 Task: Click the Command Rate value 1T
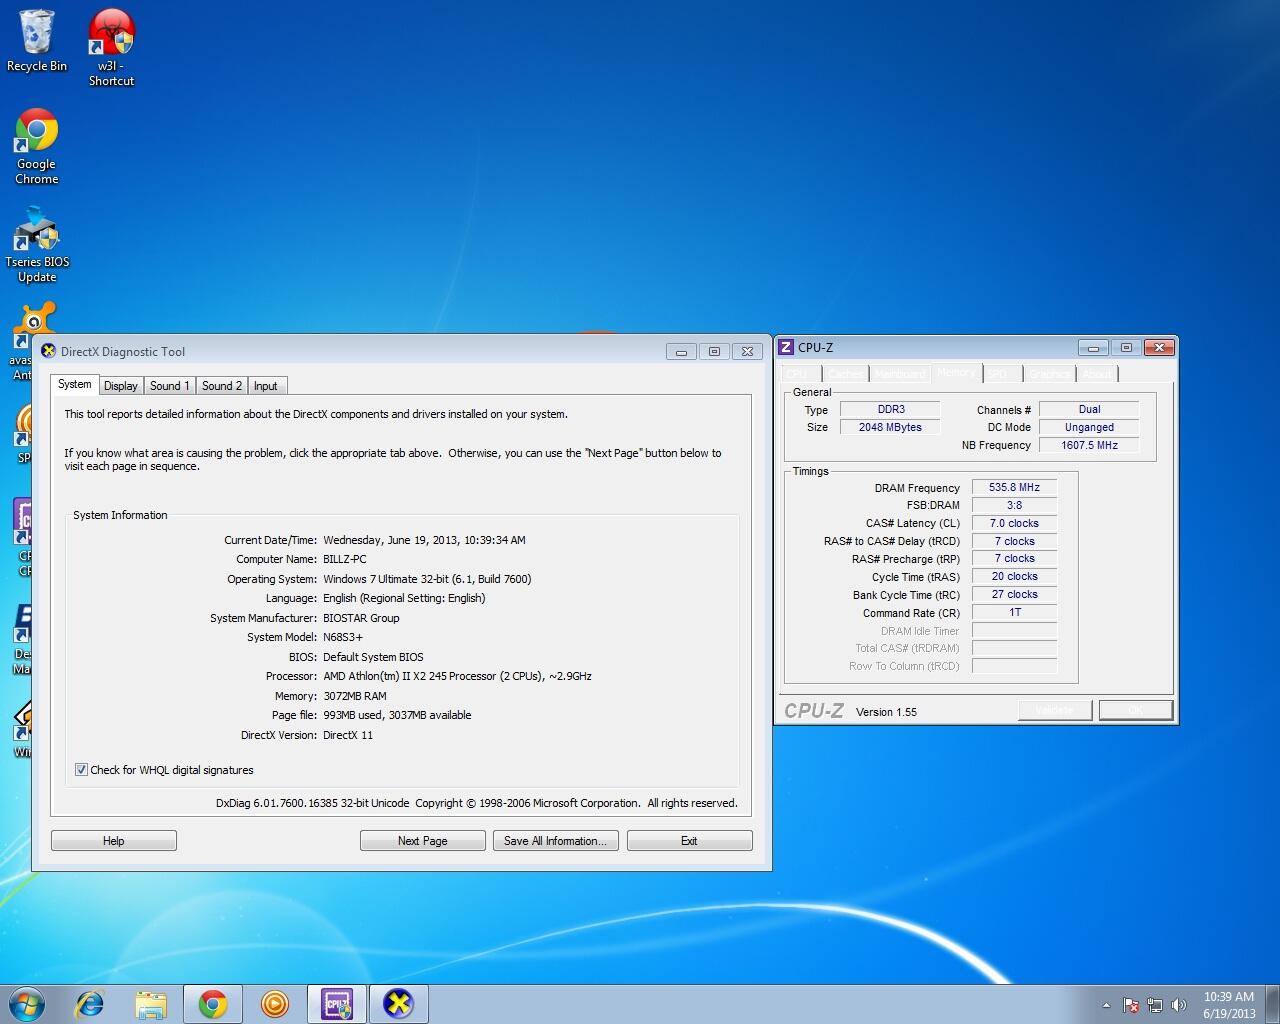coord(1014,613)
